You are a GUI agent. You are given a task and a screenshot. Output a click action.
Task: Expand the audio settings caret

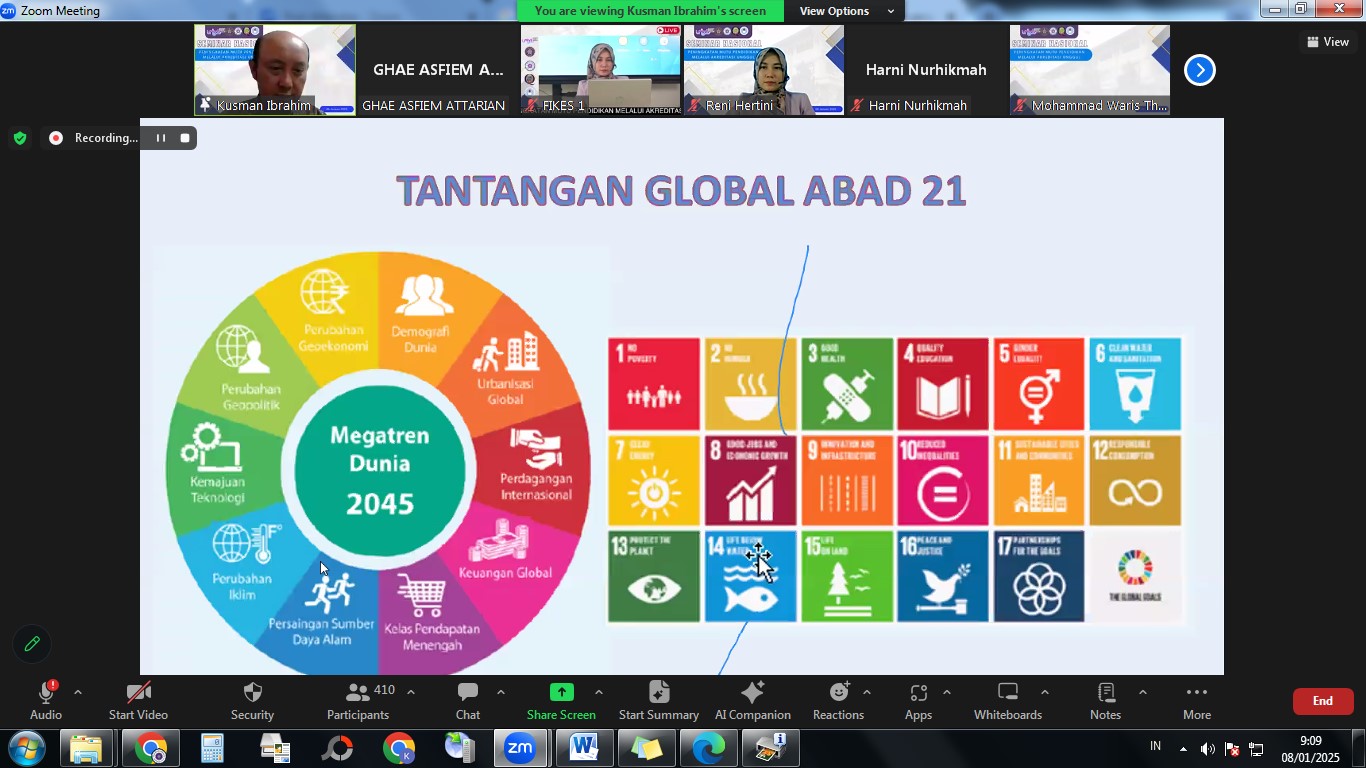78,692
